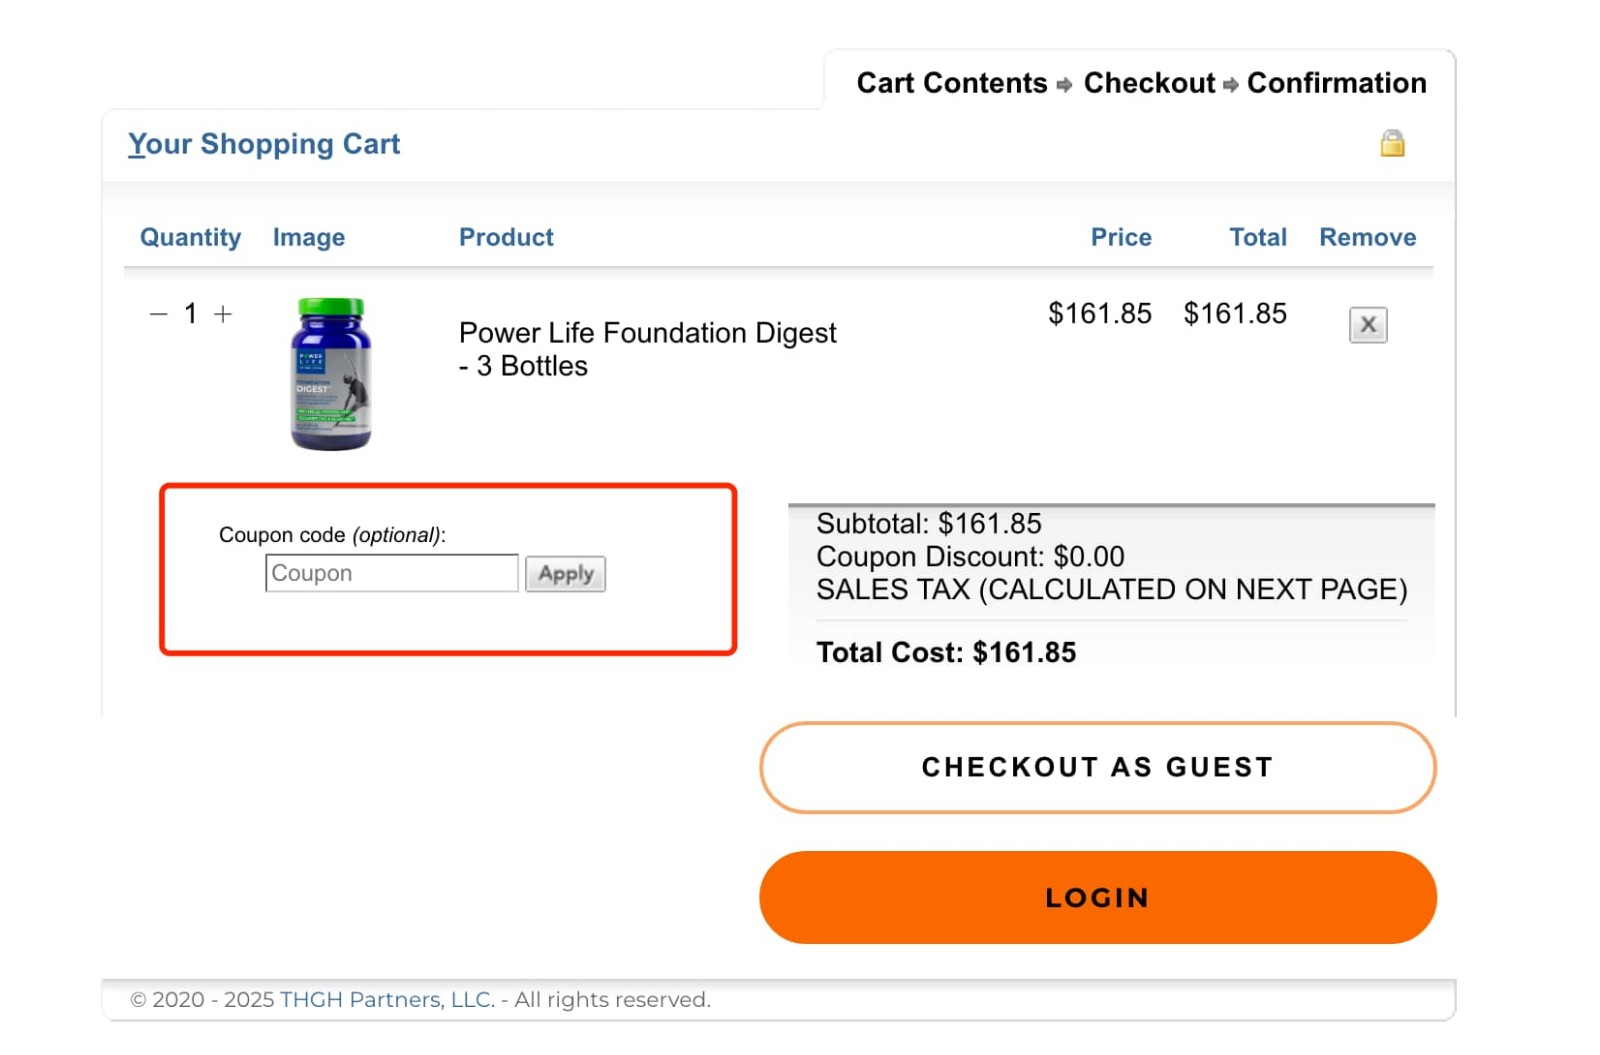This screenshot has height=1055, width=1600.
Task: Click the plus icon to increase quantity
Action: point(222,313)
